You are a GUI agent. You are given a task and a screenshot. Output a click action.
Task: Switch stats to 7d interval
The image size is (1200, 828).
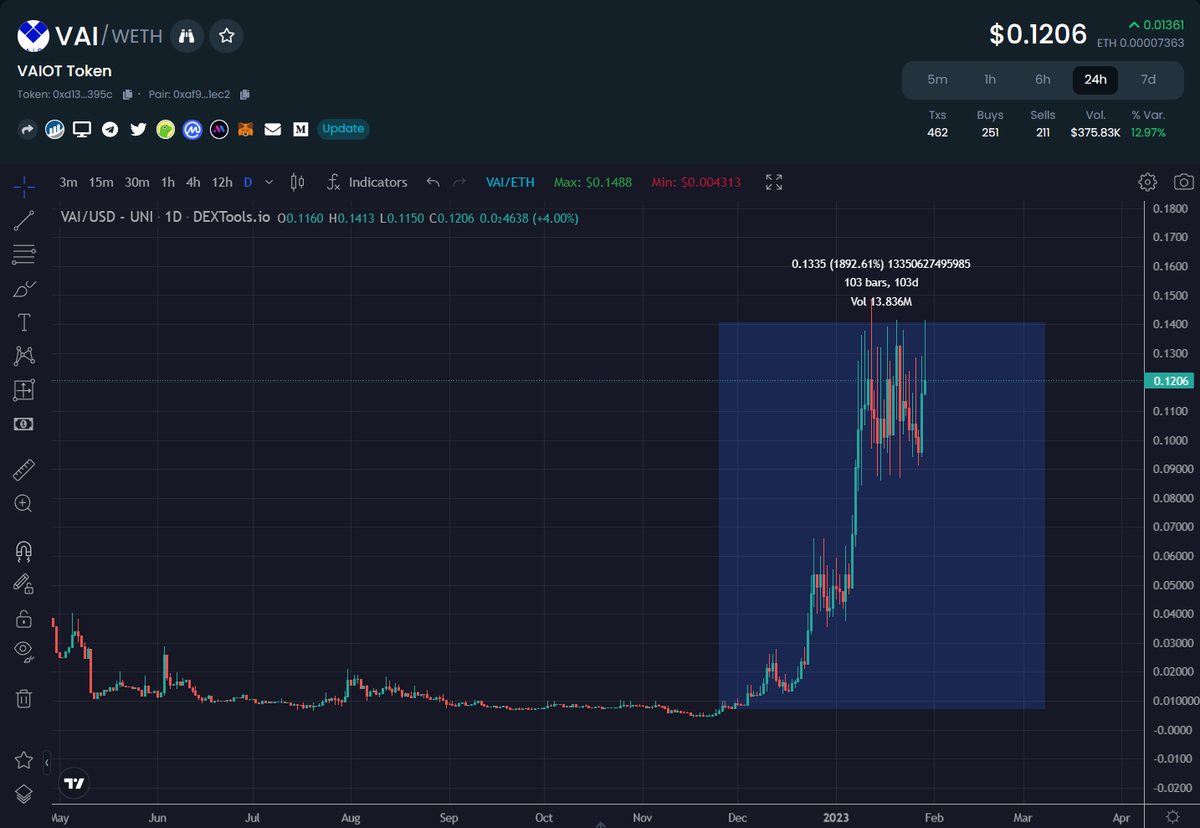[x=1148, y=79]
